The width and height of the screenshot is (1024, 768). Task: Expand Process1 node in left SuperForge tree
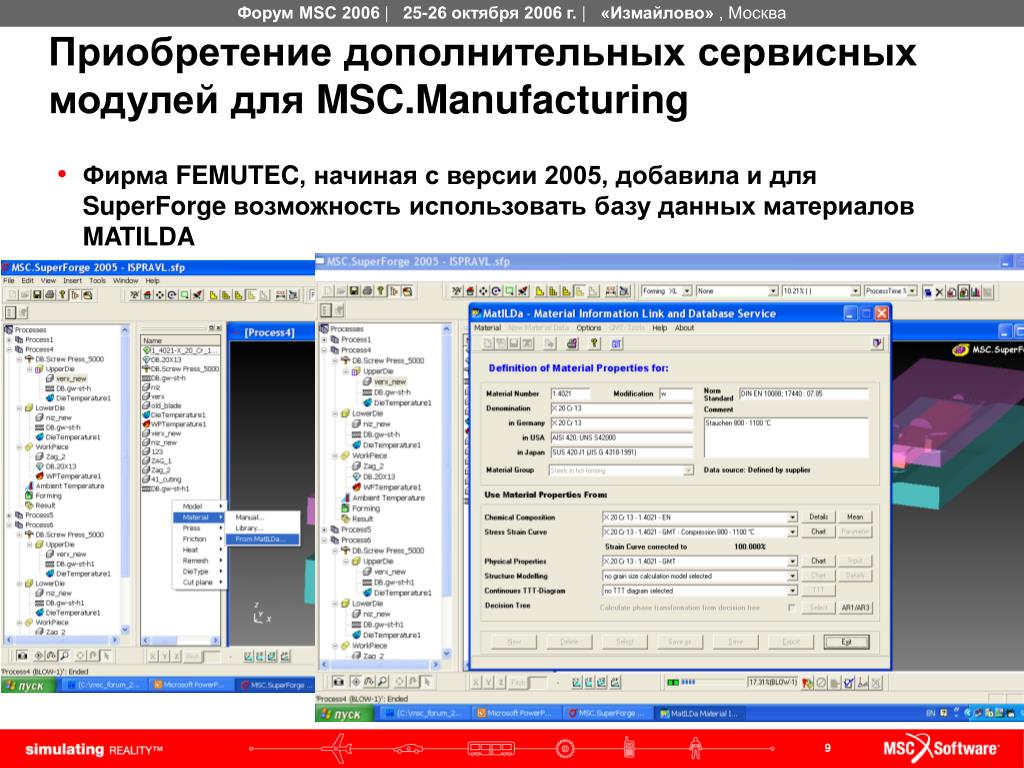[x=10, y=340]
